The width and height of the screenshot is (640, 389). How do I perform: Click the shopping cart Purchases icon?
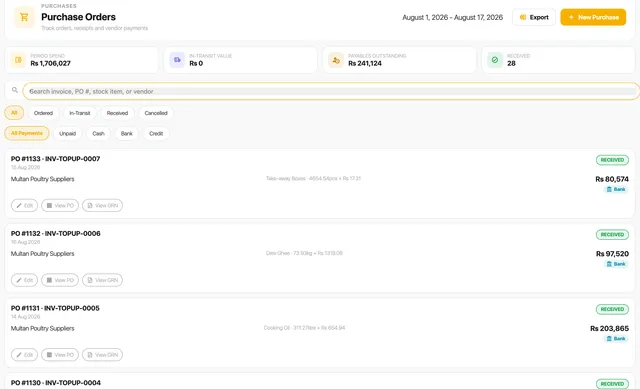pyautogui.click(x=24, y=17)
